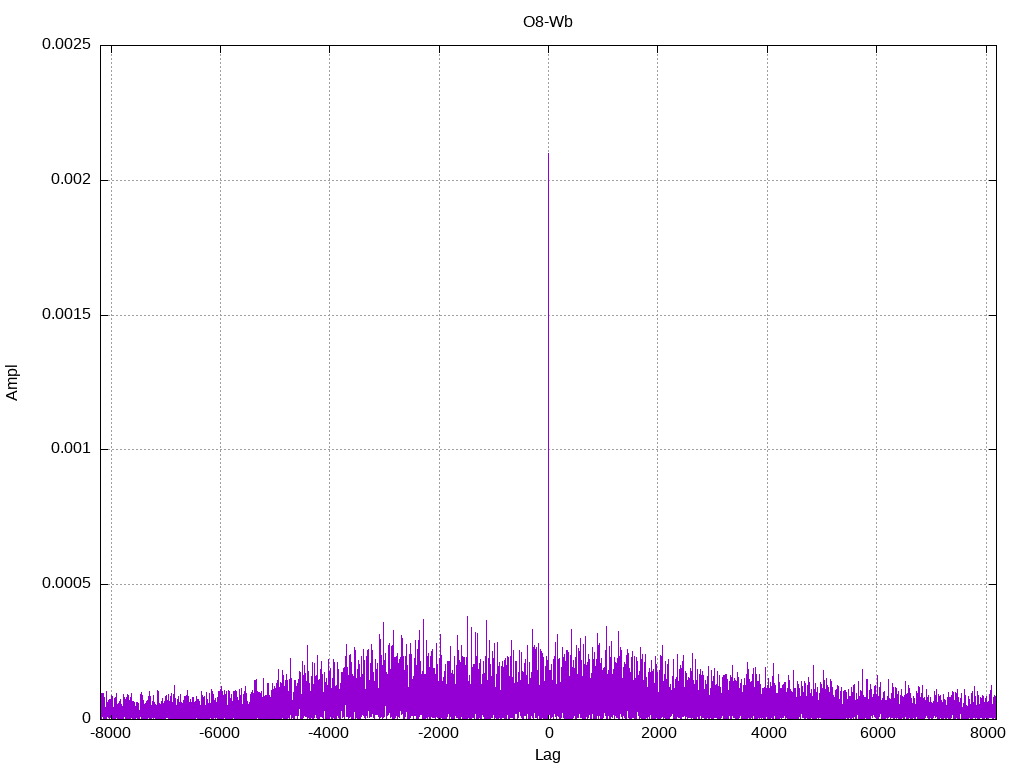Screen dimensions: 1024x768
Task: Click the 6000 x-axis tick label
Action: [877, 734]
